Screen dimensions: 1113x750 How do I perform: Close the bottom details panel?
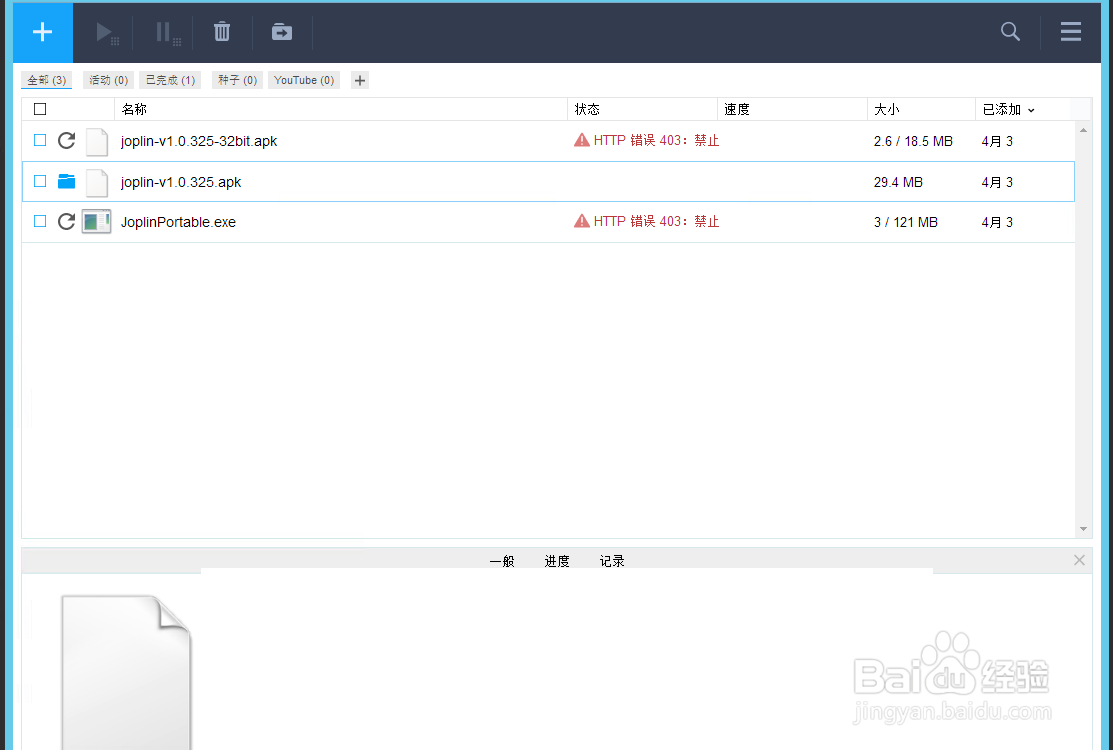(x=1079, y=560)
